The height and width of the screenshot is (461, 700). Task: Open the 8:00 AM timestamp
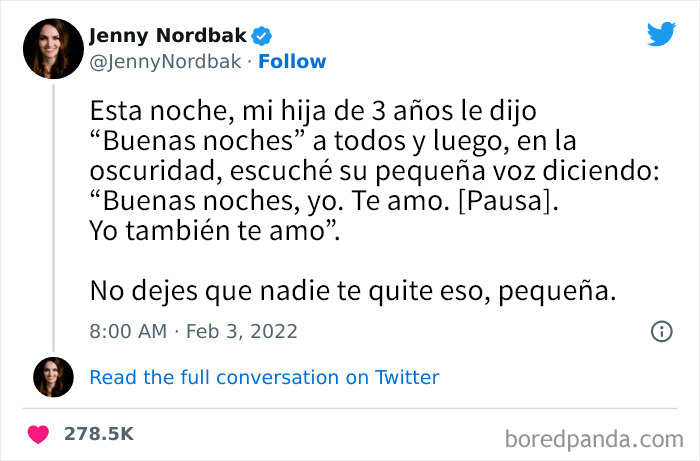coord(129,331)
